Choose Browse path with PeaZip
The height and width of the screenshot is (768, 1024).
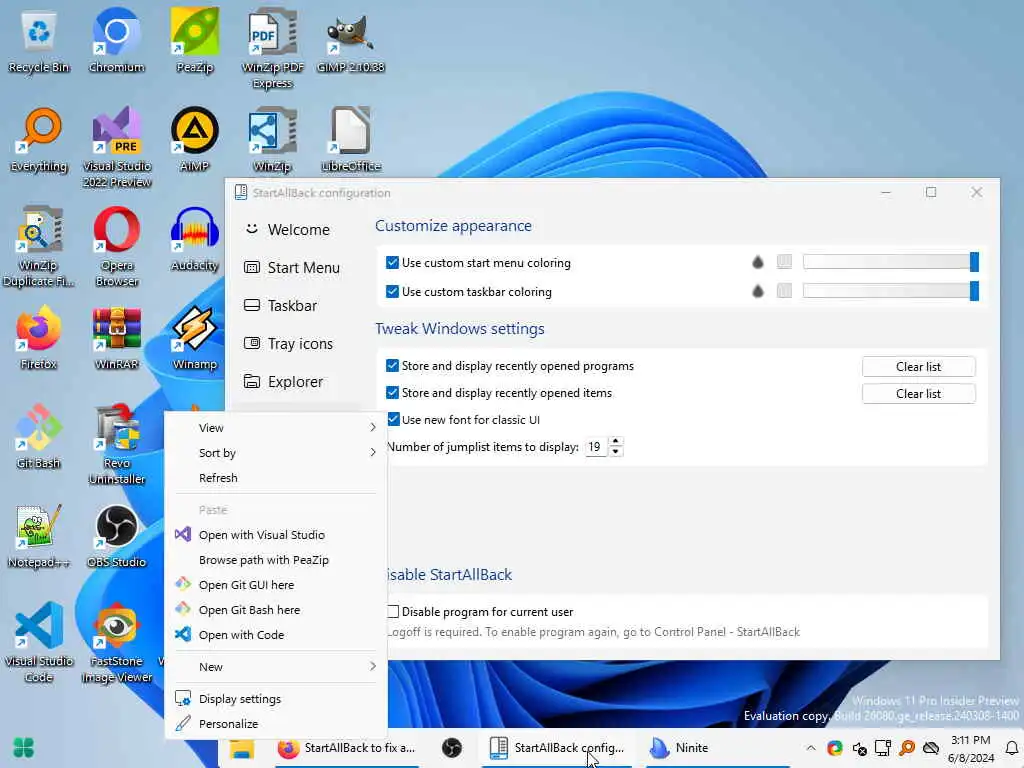[x=276, y=560]
